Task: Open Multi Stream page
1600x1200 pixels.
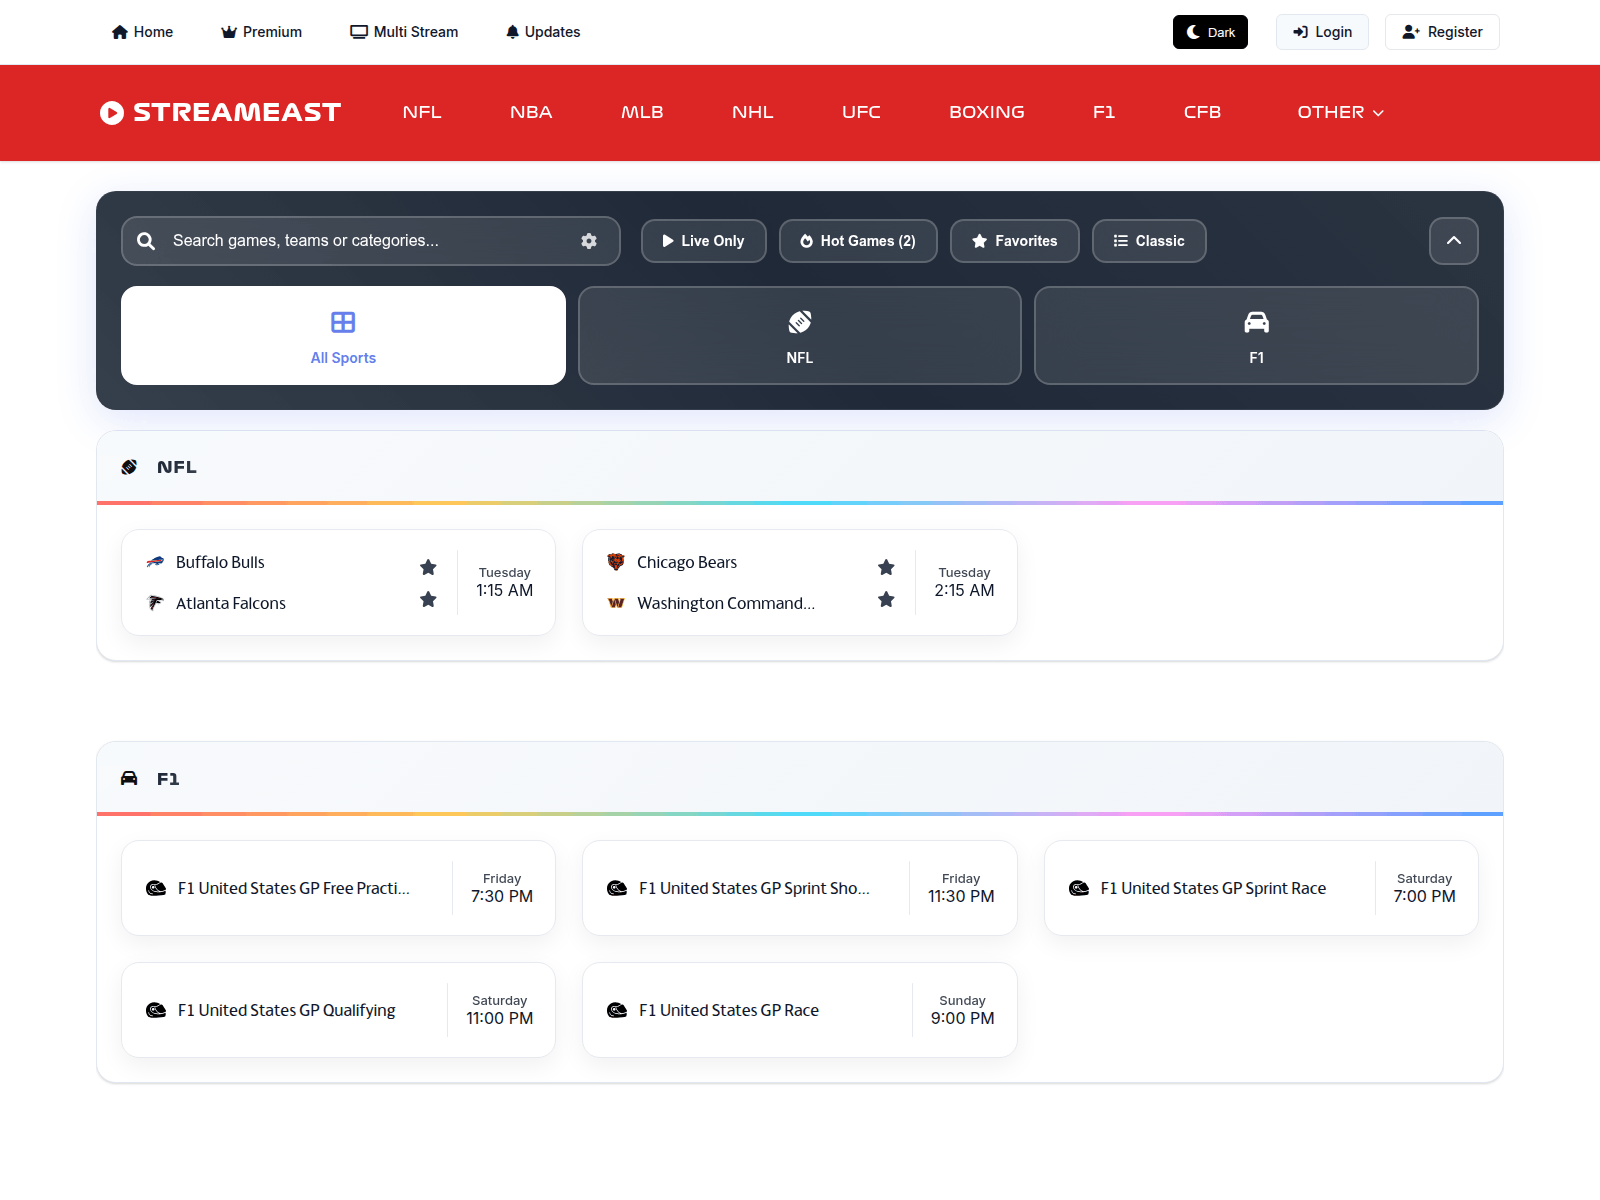Action: [x=404, y=32]
